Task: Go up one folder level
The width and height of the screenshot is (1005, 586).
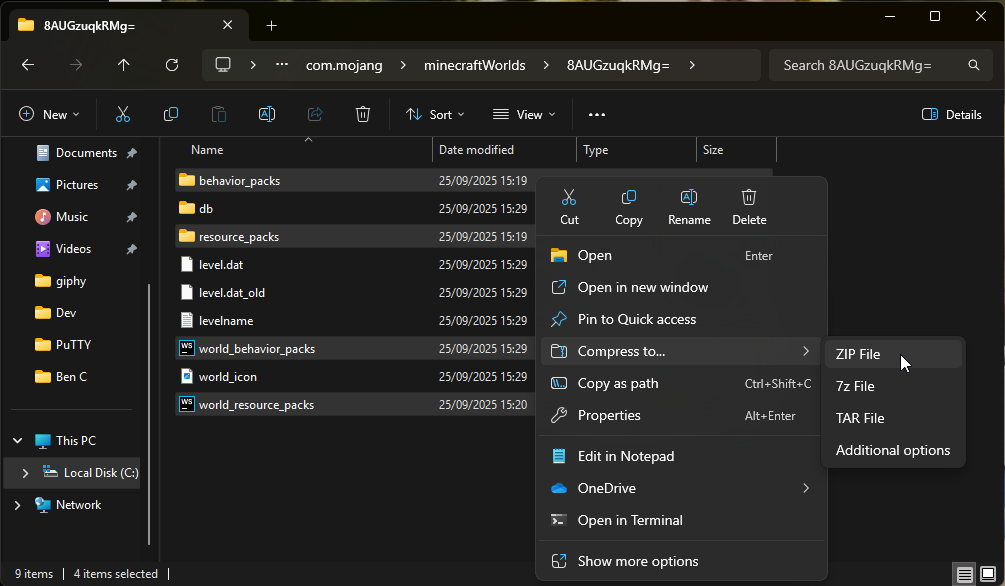Action: tap(124, 65)
